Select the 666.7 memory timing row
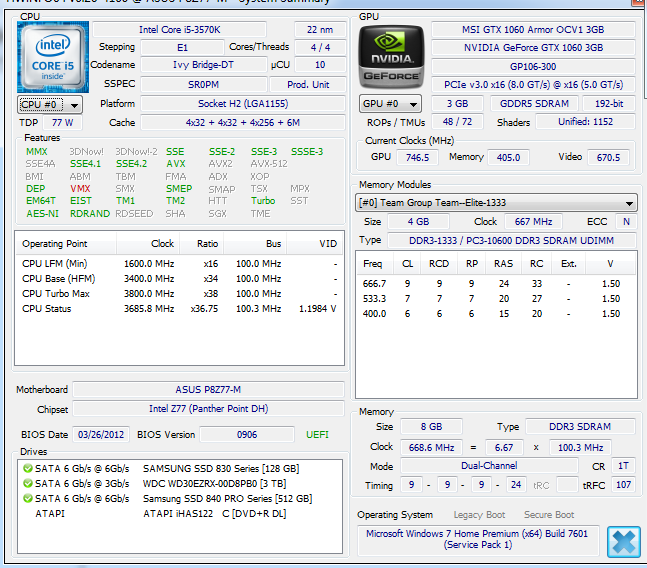 pos(496,284)
